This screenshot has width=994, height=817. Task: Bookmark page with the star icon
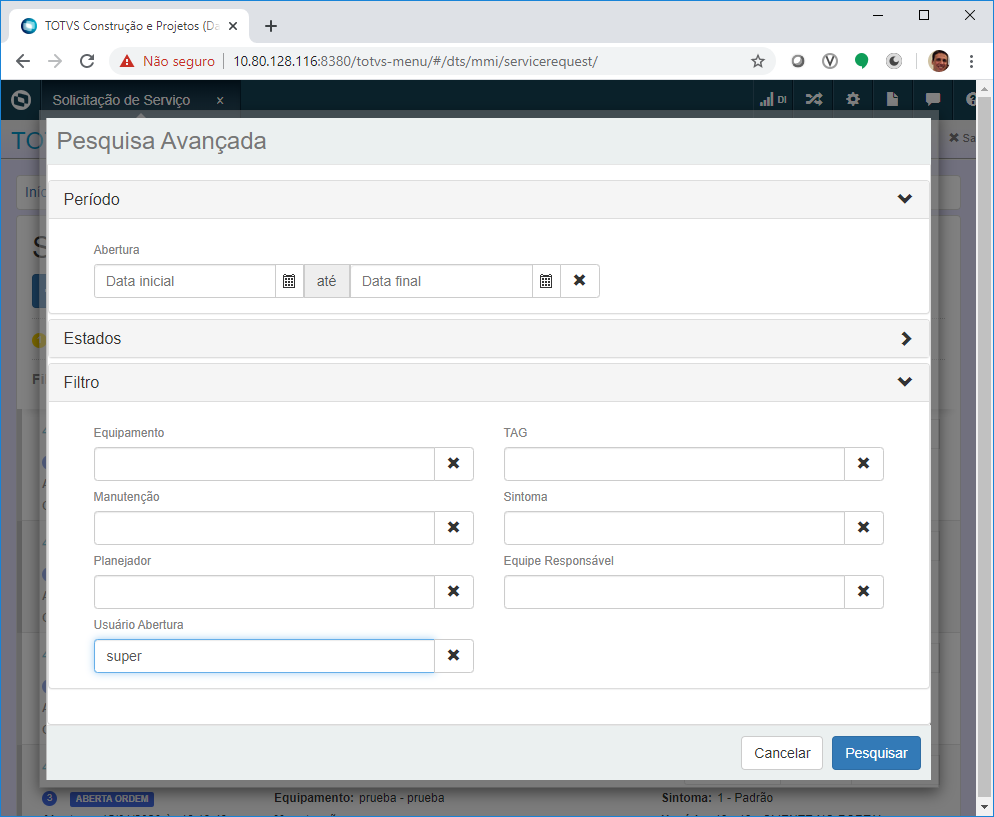[x=758, y=61]
